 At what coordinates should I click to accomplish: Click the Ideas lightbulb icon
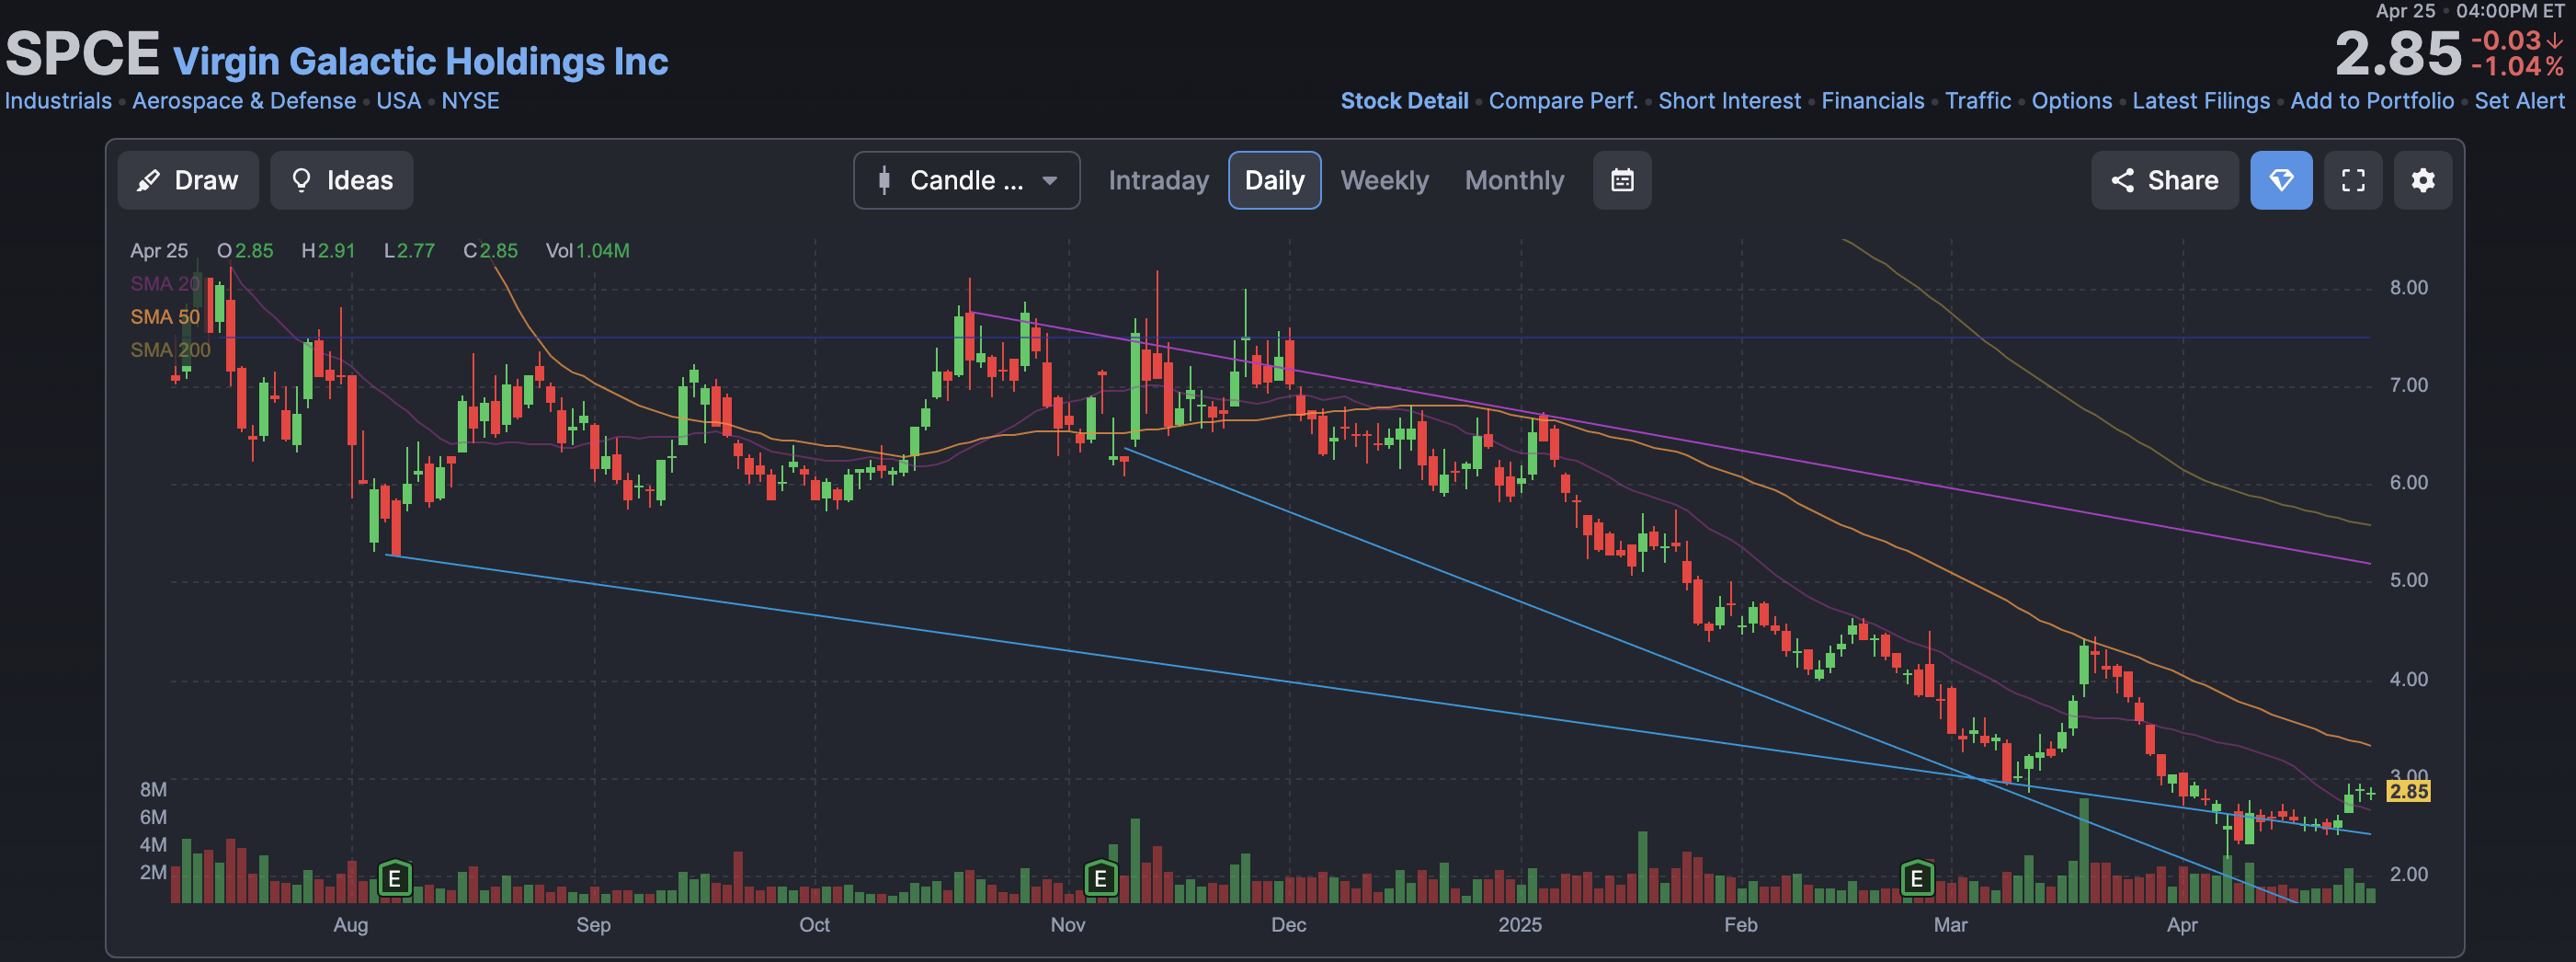[x=300, y=180]
